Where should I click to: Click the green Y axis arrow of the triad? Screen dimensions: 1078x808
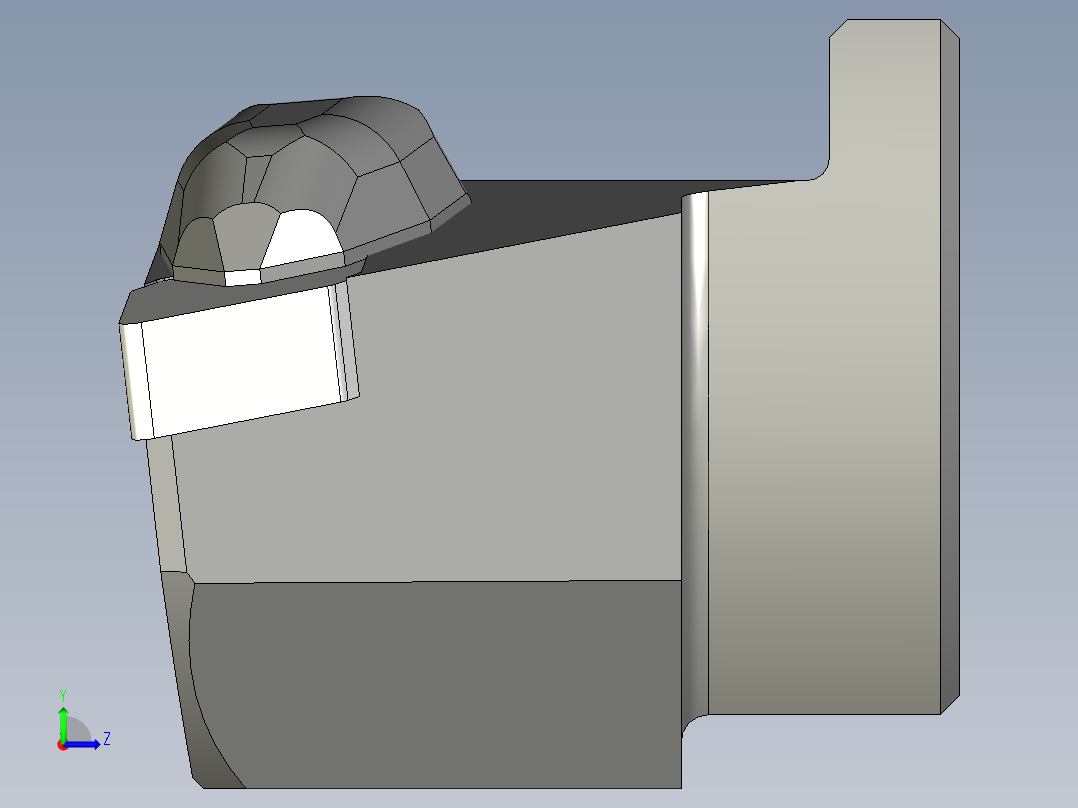63,722
